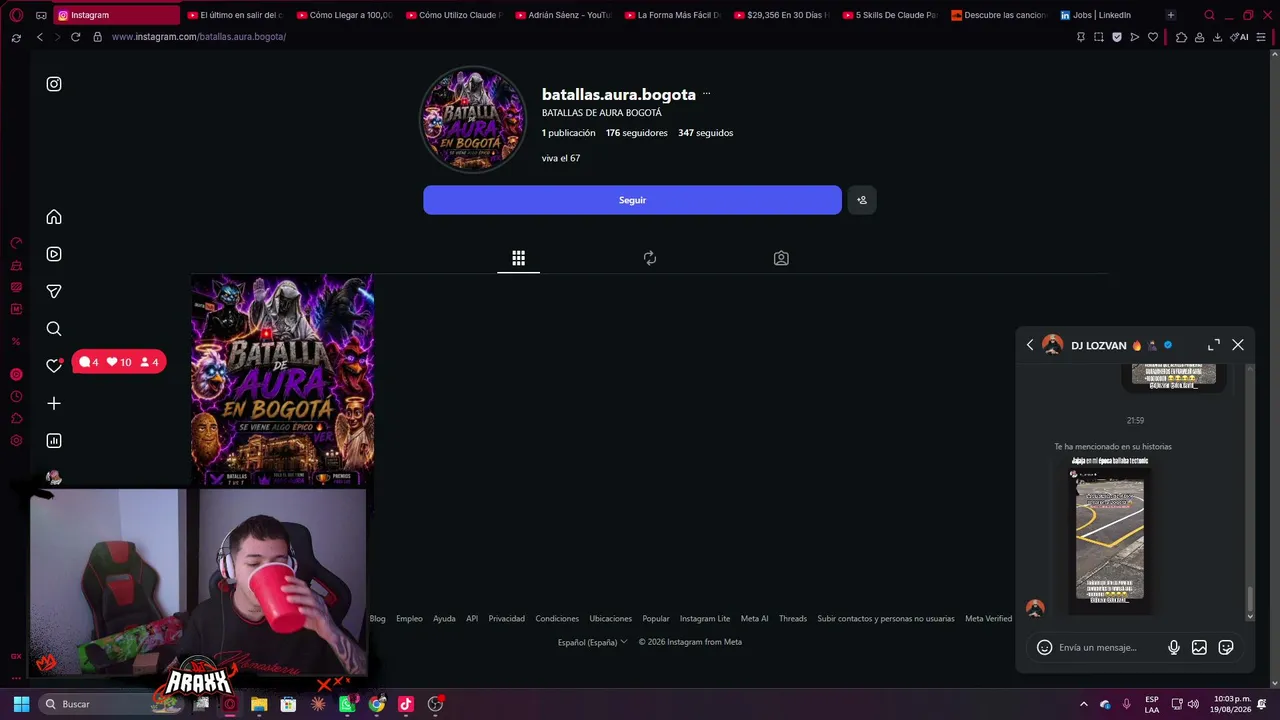Open the profile picture of batallas.aura.bogota
Screen dimensions: 1280x720
pos(473,120)
